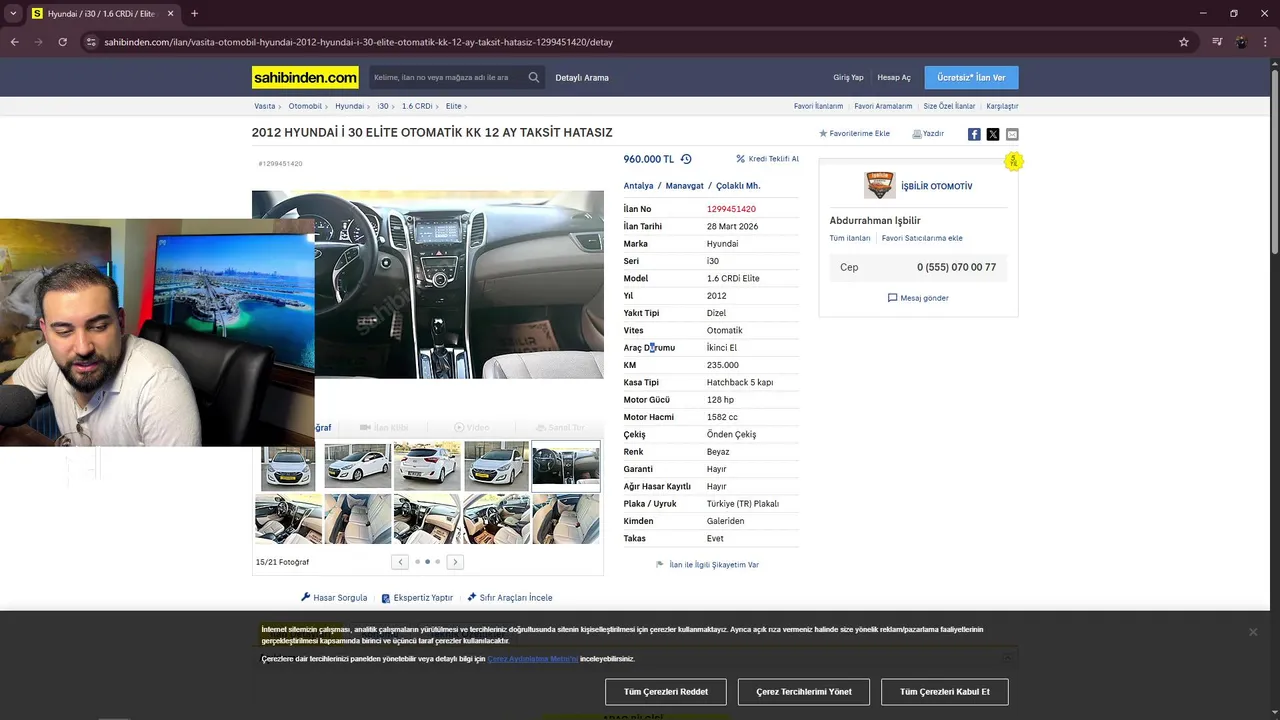This screenshot has width=1280, height=720.
Task: Open seller's Tüm ilanları link
Action: tap(850, 238)
